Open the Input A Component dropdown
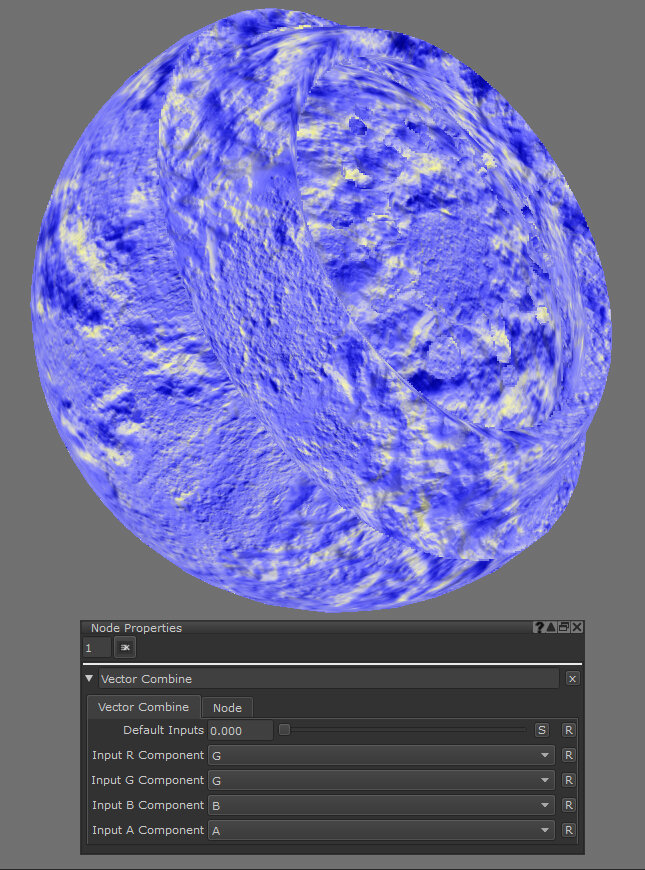 point(381,830)
